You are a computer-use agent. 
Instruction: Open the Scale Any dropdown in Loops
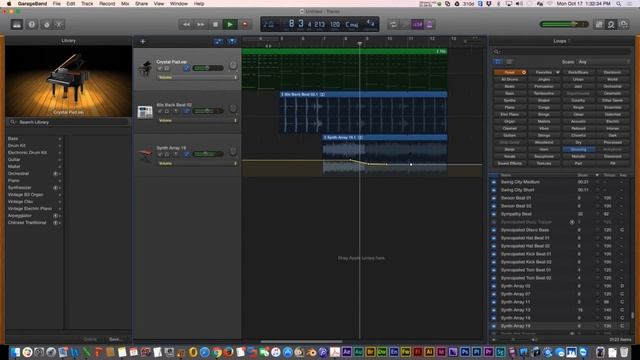(x=603, y=62)
